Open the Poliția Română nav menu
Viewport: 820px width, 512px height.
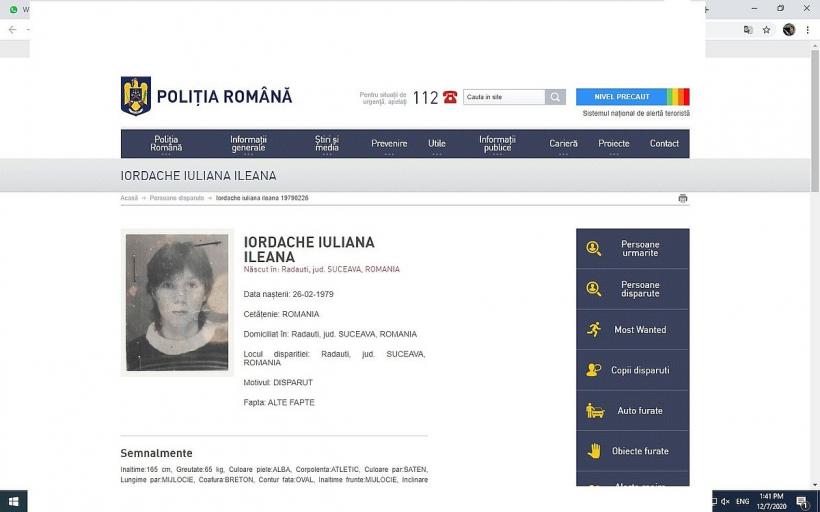(166, 143)
